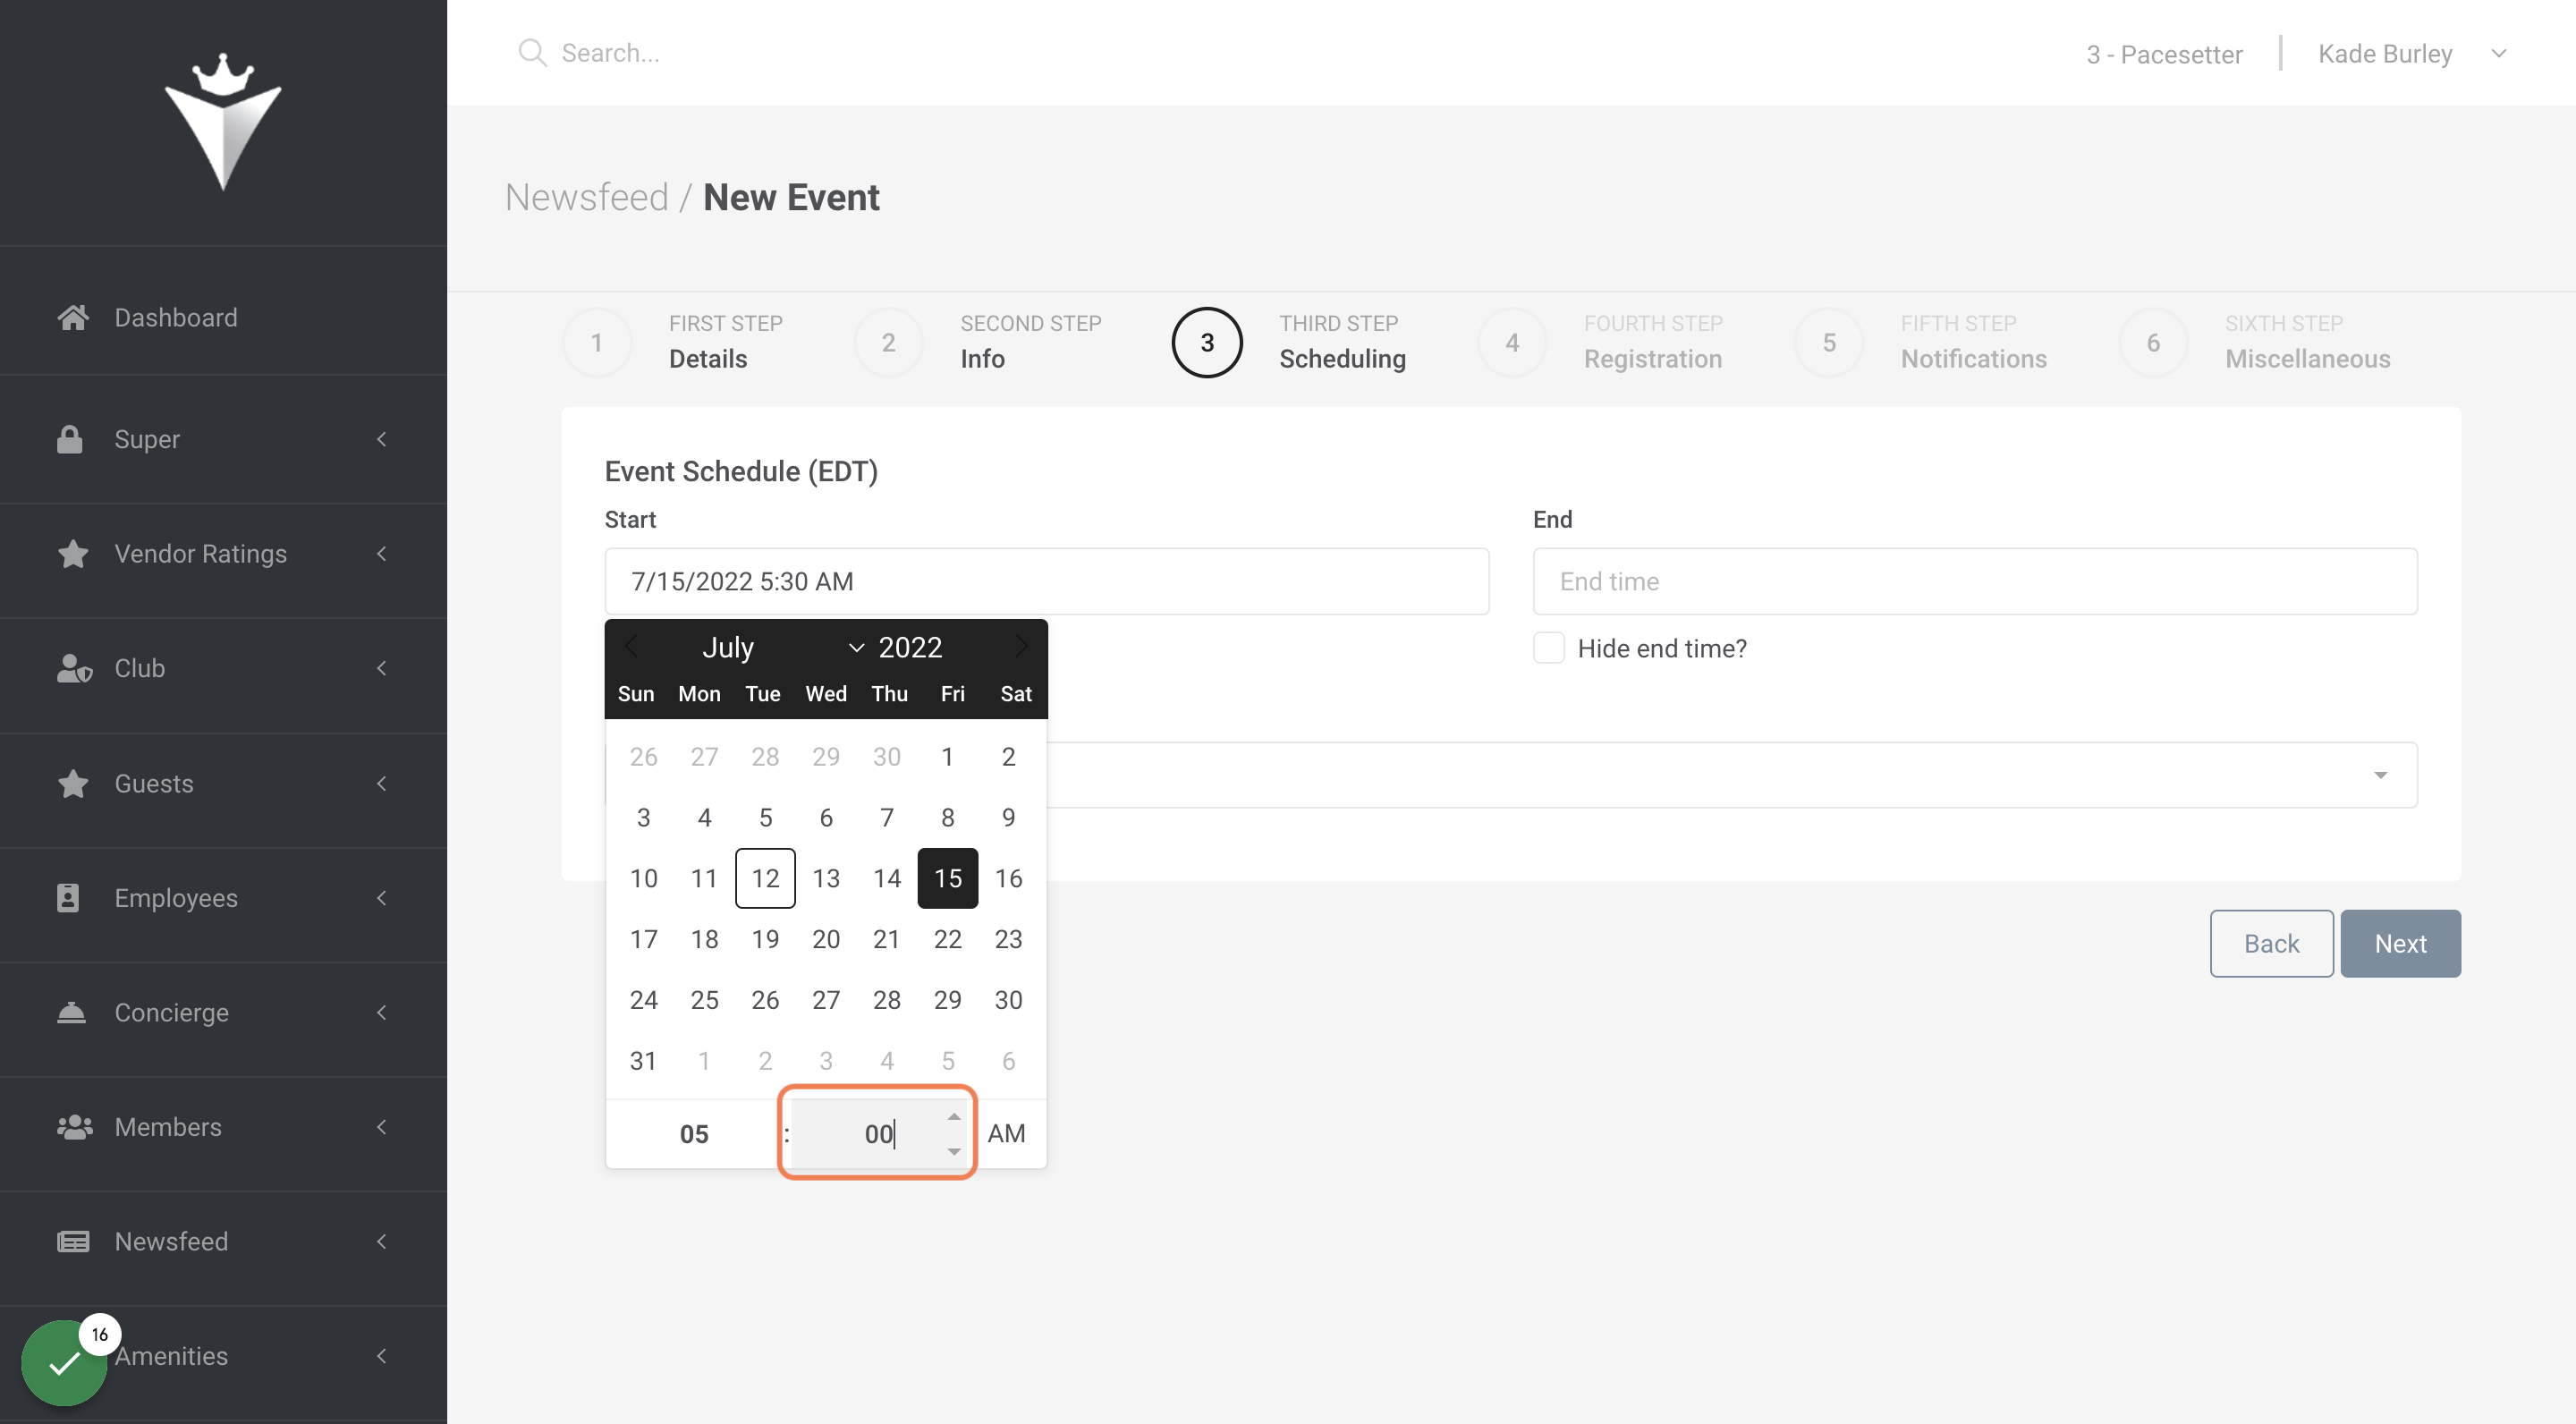Click the Concierge bell icon

coord(71,1012)
